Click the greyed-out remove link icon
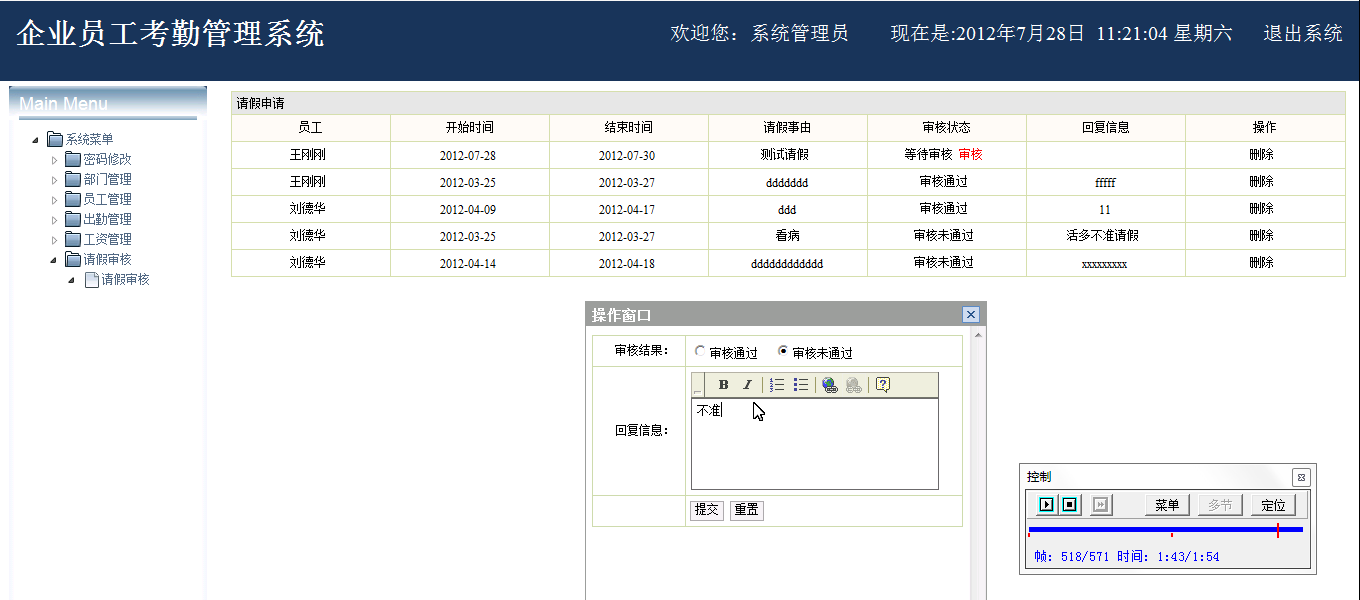This screenshot has height=600, width=1360. click(x=854, y=385)
